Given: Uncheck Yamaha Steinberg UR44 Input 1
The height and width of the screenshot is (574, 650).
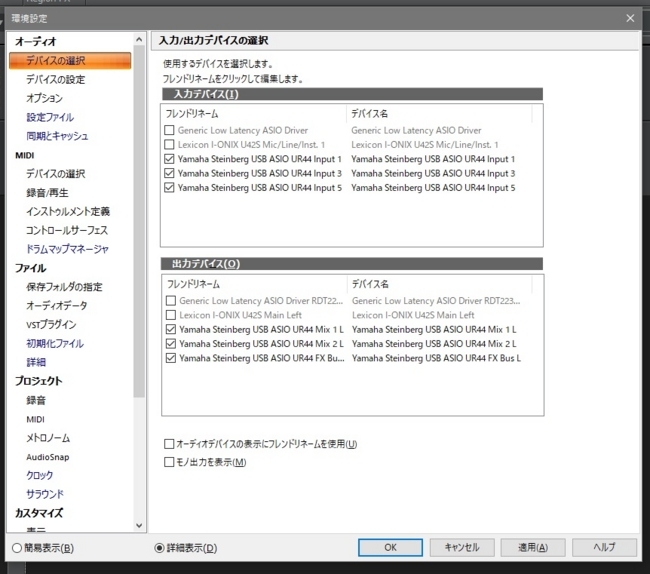Looking at the screenshot, I should (x=169, y=159).
